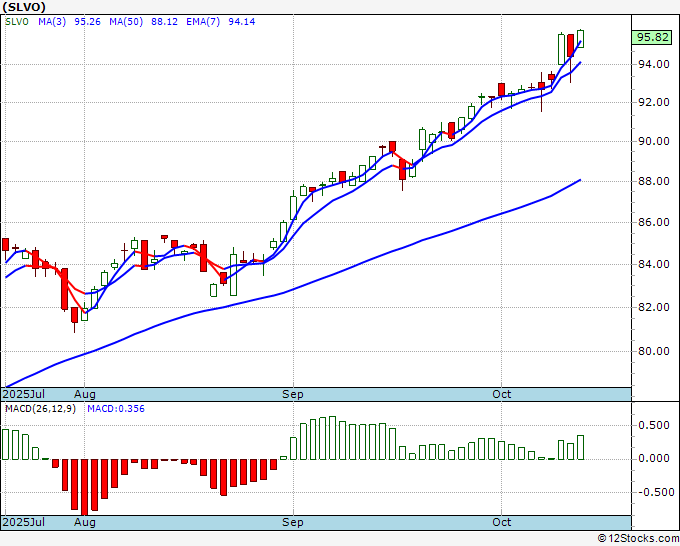Click the EMA(7) legend label
The height and width of the screenshot is (546, 680).
click(203, 22)
